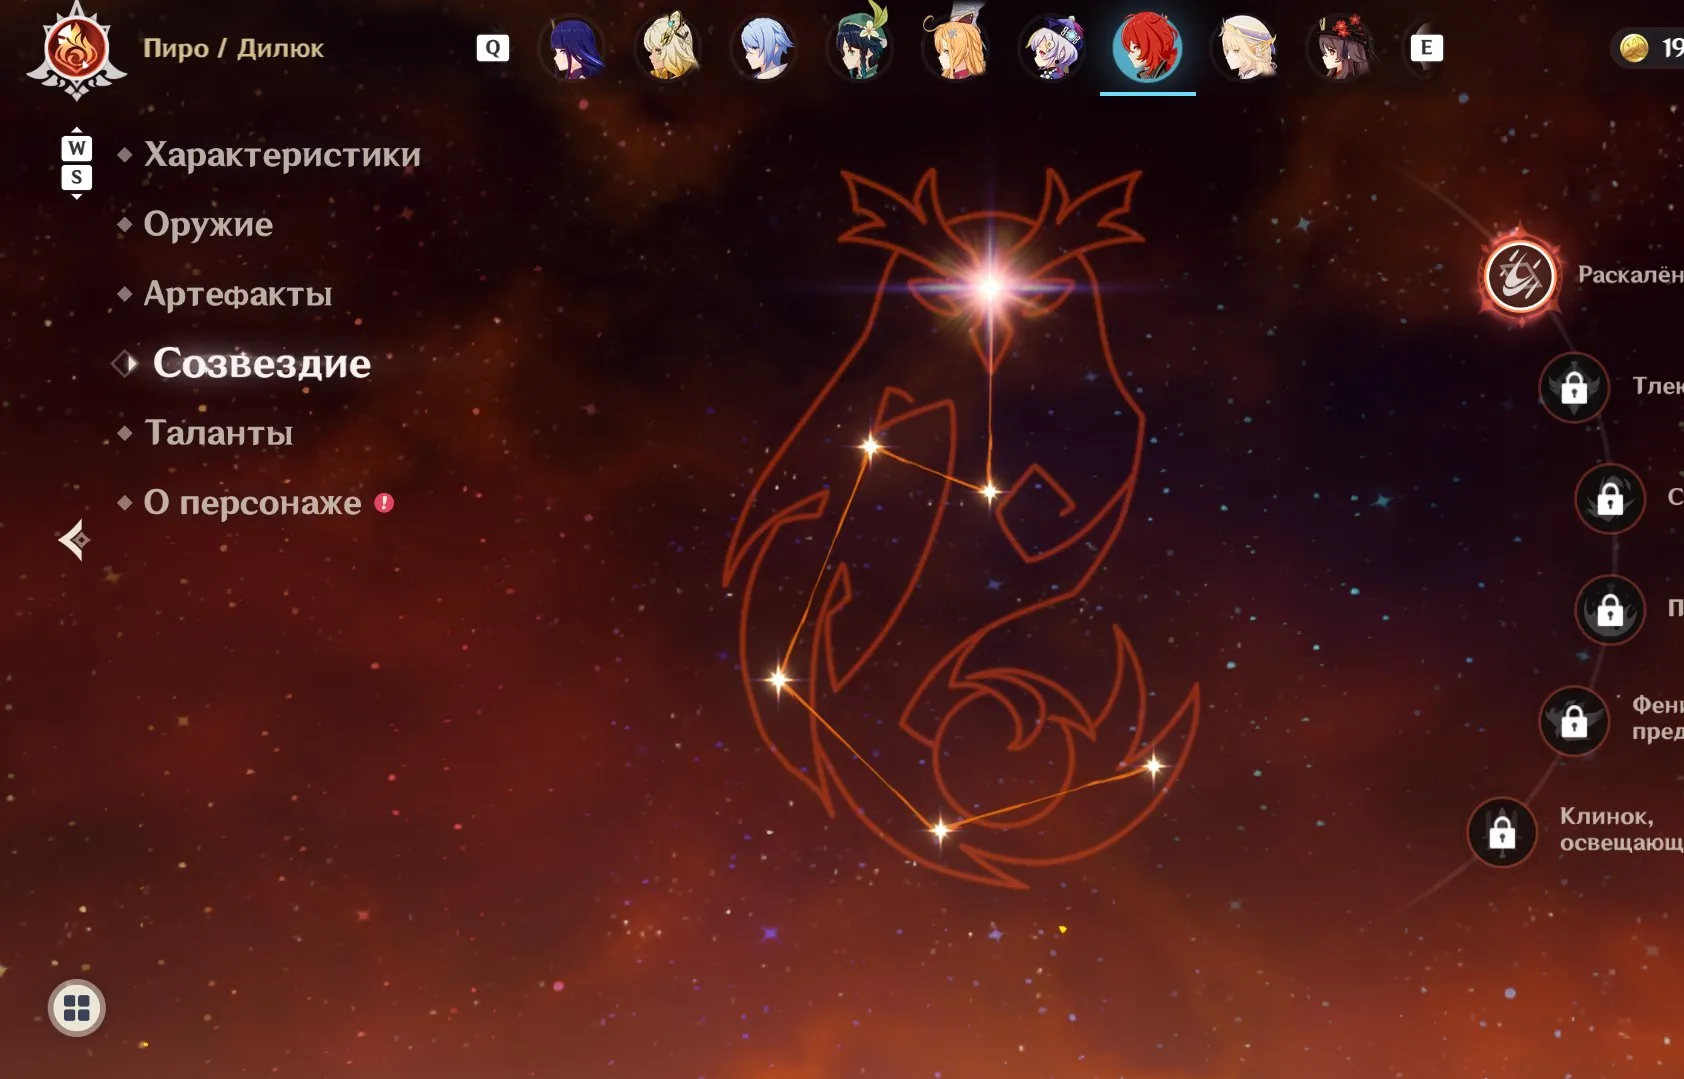
Task: Open the locked Фен constellation node
Action: (x=1574, y=720)
